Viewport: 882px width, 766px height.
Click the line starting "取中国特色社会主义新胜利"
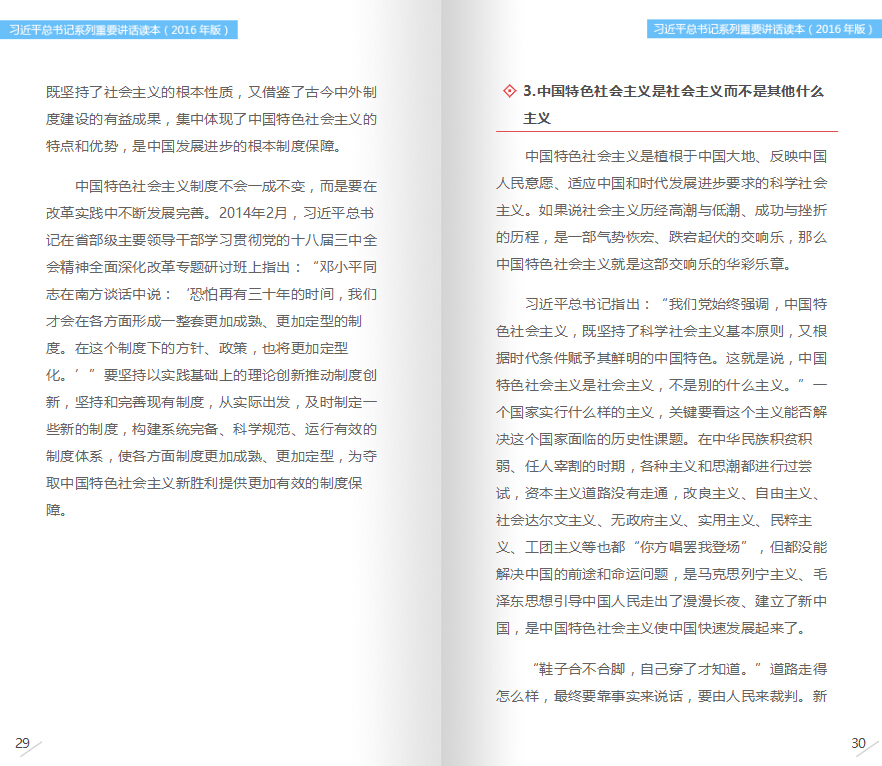pyautogui.click(x=204, y=483)
